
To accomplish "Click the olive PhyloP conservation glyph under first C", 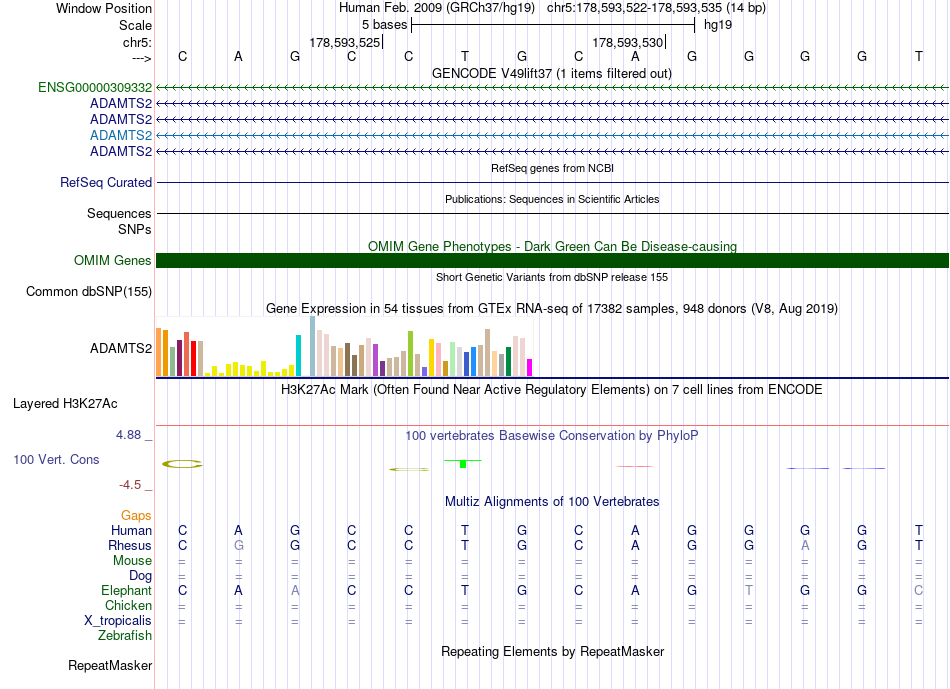I will click(182, 464).
